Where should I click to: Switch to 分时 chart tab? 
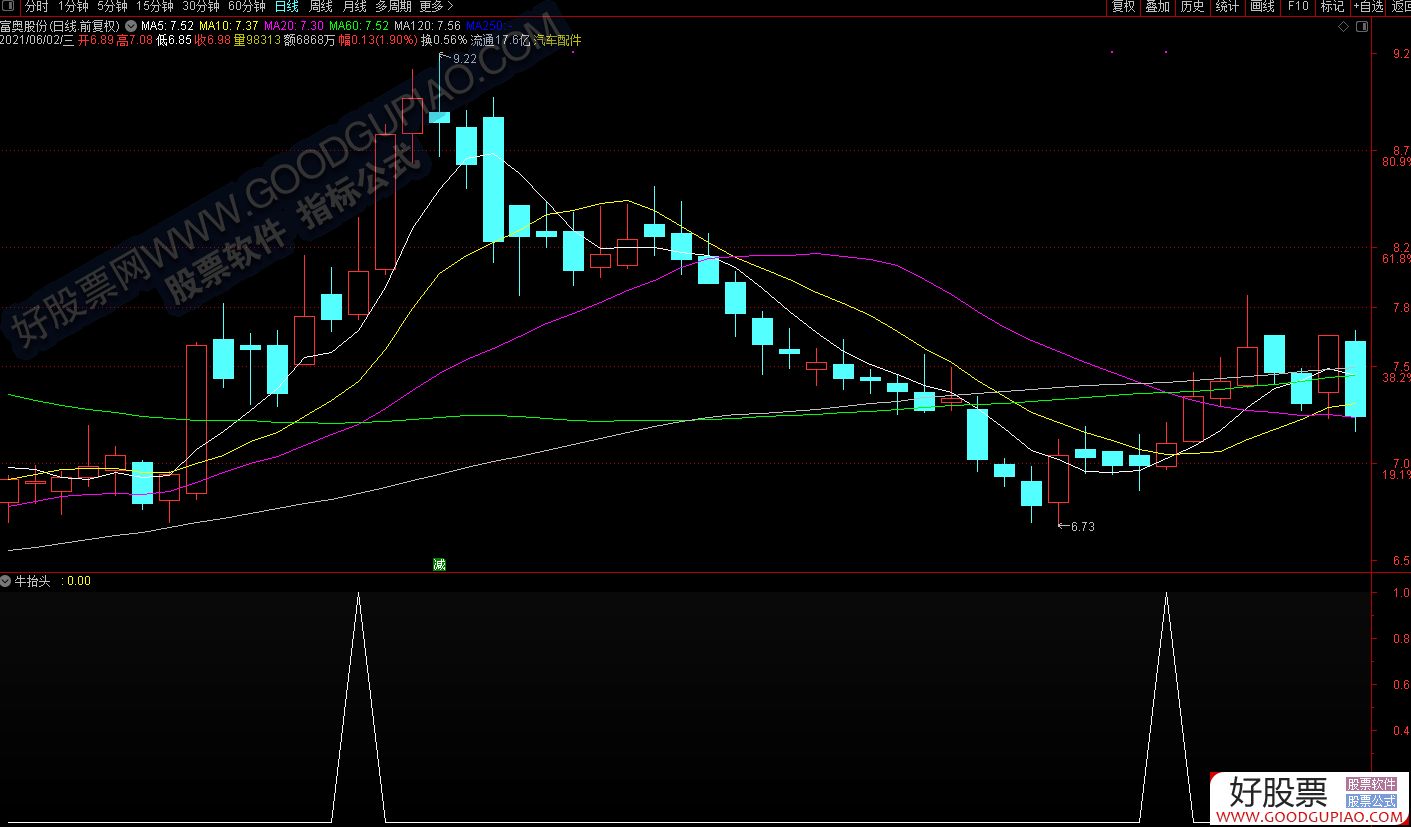(36, 6)
